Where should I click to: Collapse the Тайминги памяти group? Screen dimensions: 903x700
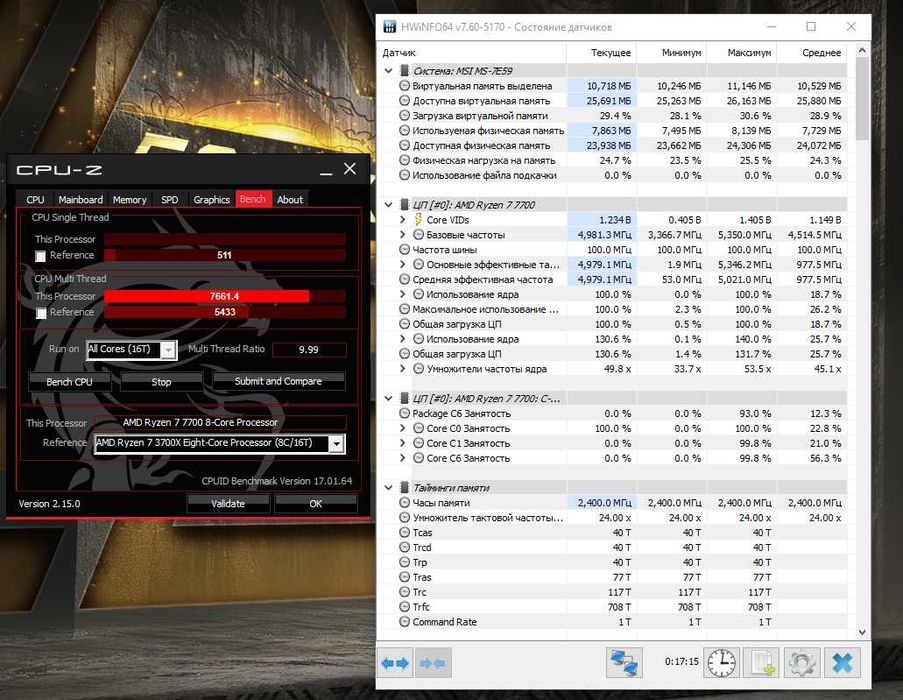(x=389, y=488)
